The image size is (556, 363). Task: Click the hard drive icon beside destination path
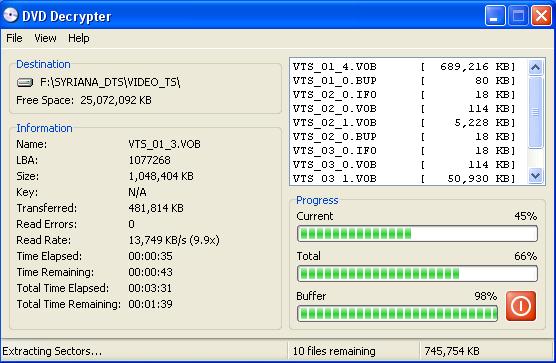(25, 83)
